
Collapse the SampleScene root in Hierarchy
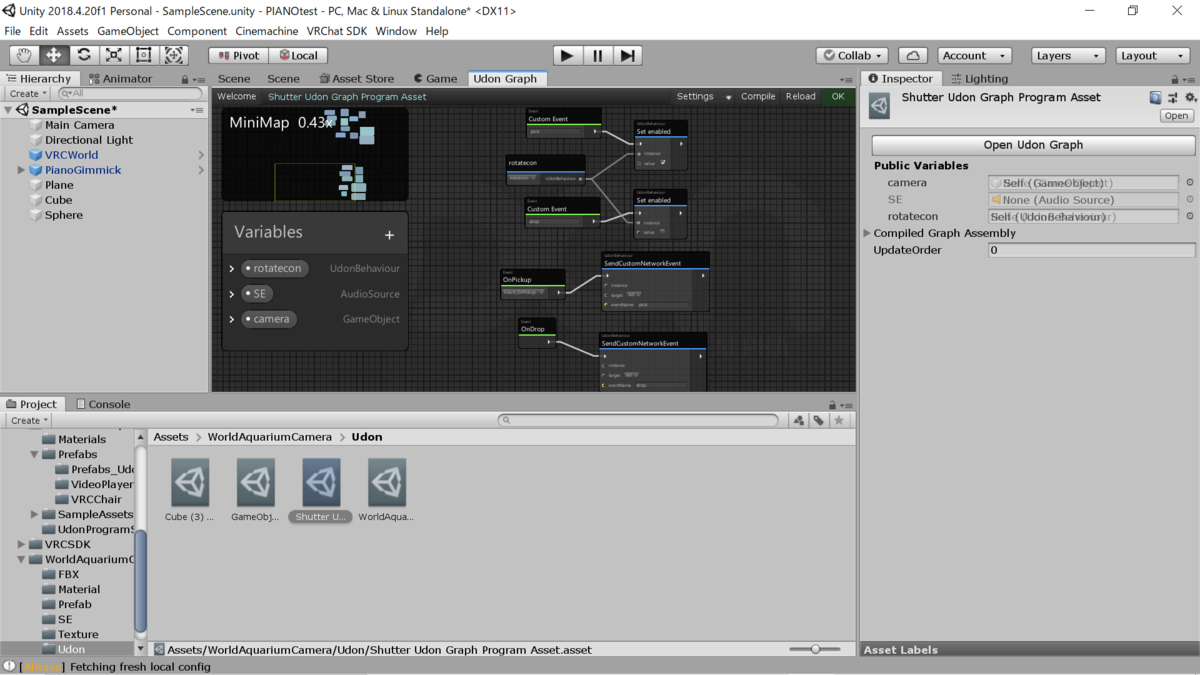pos(8,110)
